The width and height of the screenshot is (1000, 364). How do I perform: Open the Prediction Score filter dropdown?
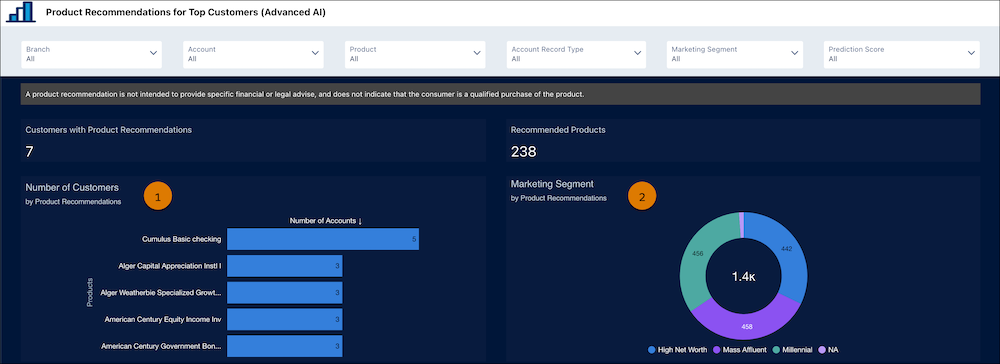(x=902, y=54)
